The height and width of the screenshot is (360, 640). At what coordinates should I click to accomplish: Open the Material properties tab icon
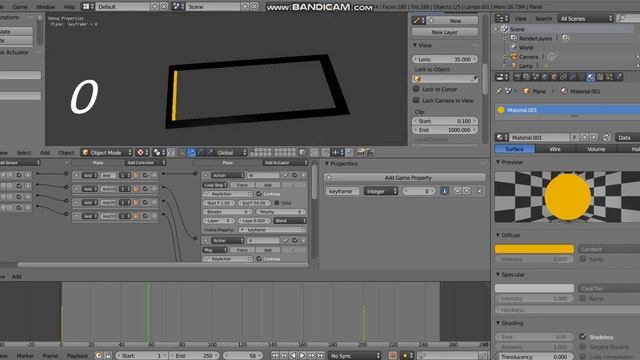591,77
